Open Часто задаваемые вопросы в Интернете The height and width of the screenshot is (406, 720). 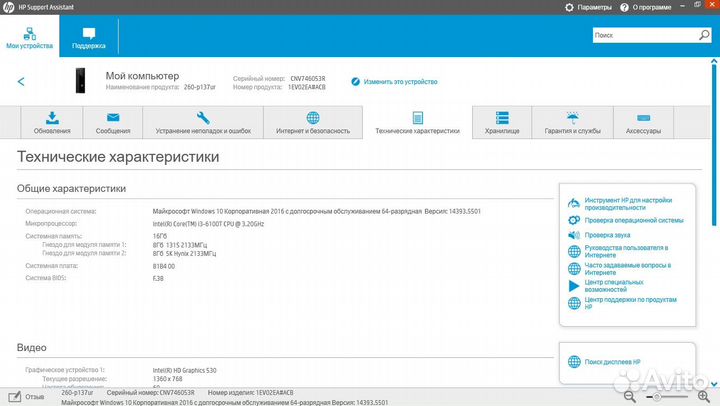coord(627,269)
